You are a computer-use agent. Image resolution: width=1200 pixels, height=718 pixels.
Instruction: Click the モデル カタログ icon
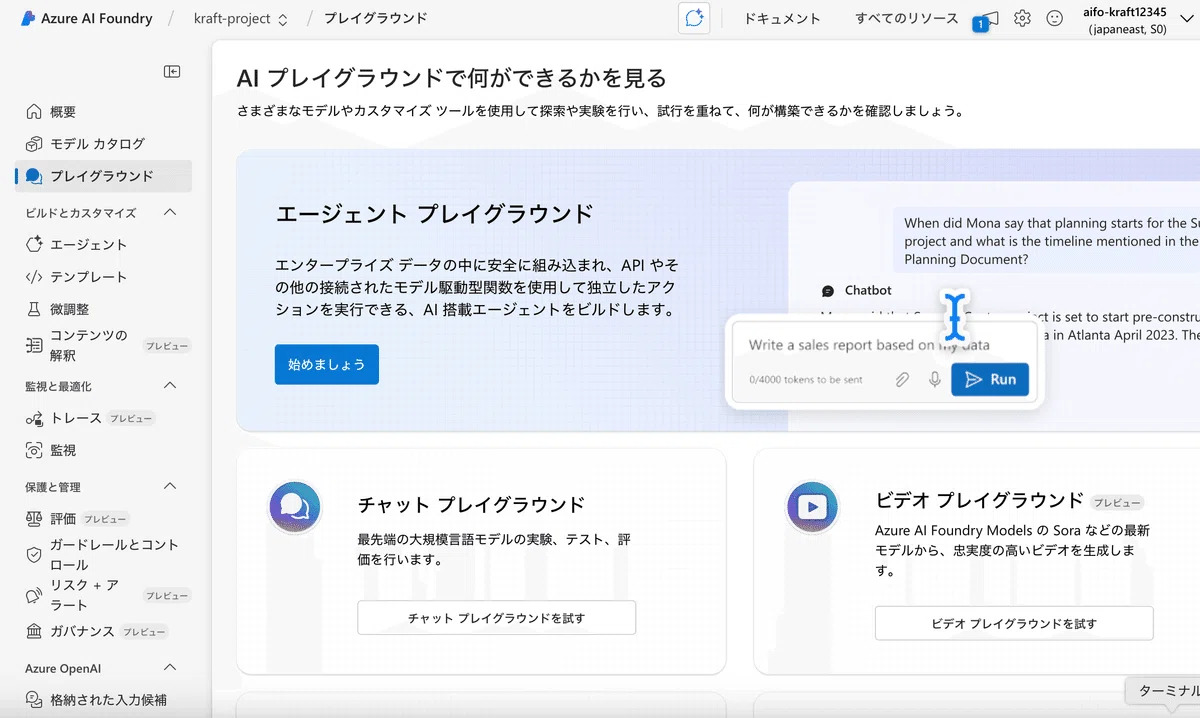(x=34, y=144)
